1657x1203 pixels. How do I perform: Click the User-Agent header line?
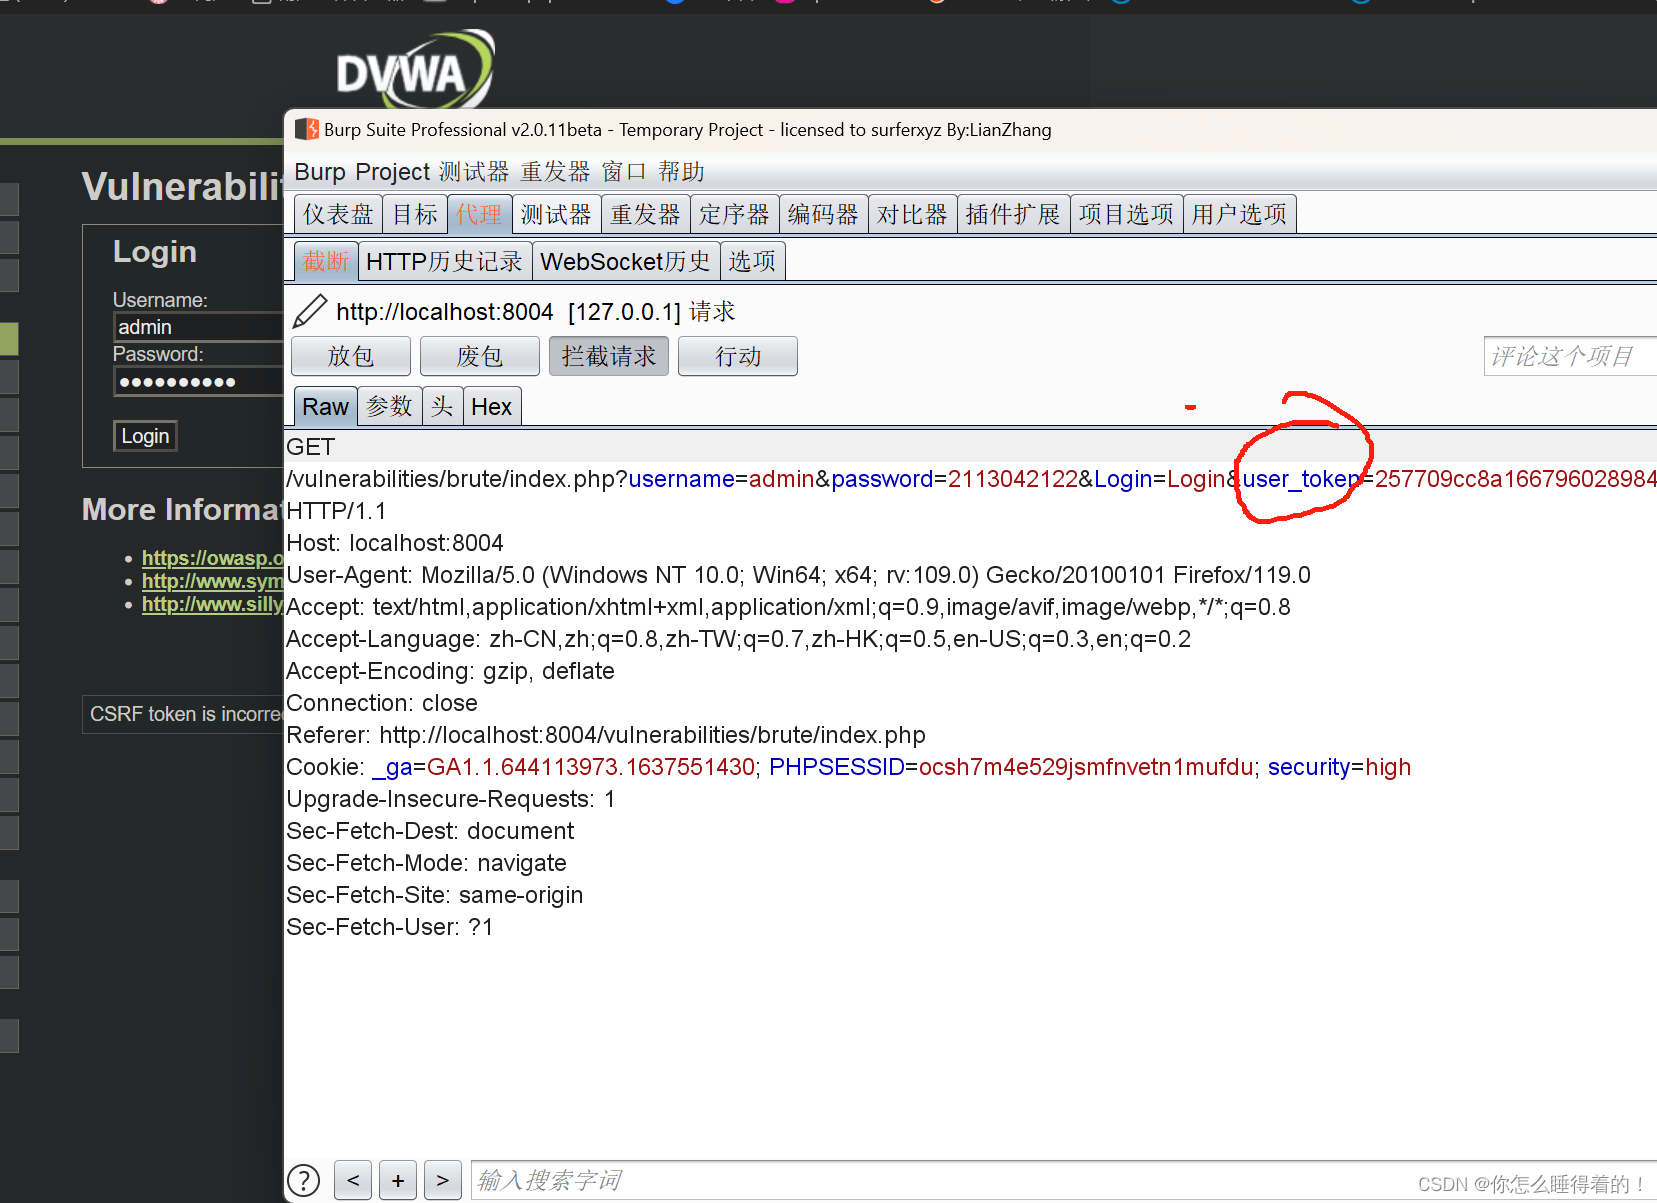coord(798,575)
